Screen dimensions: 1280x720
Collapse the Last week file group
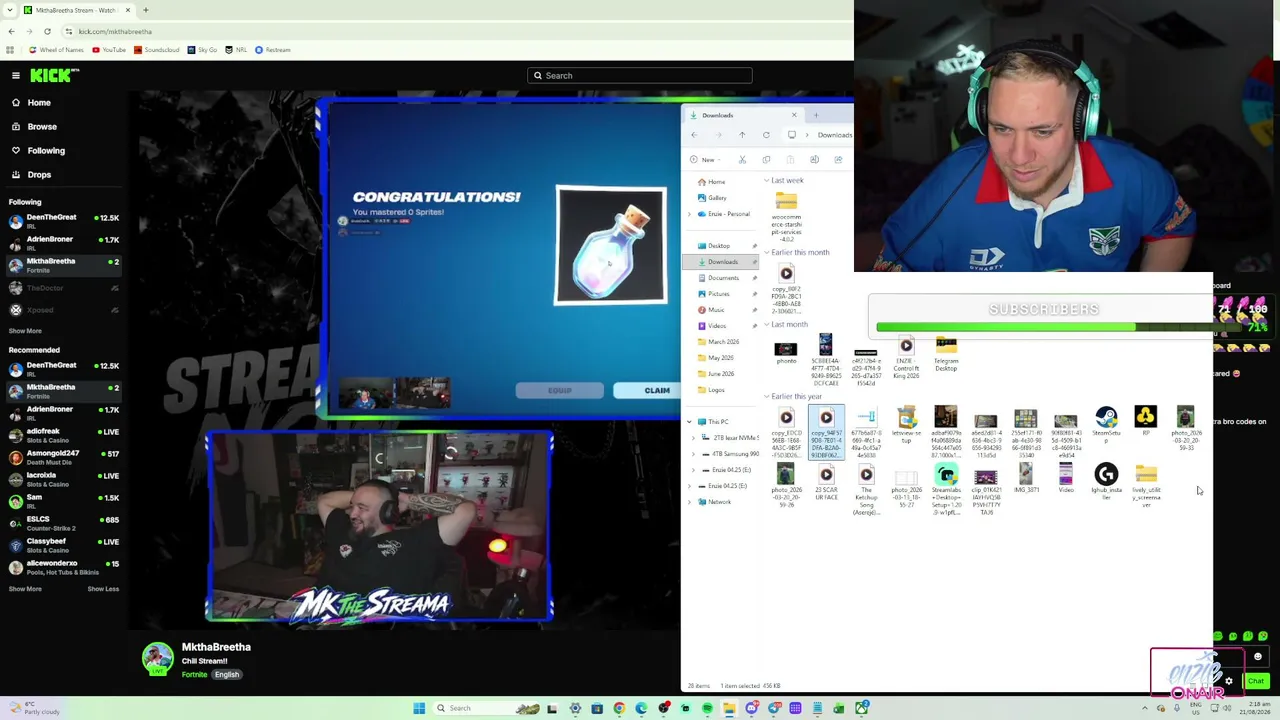pyautogui.click(x=766, y=181)
